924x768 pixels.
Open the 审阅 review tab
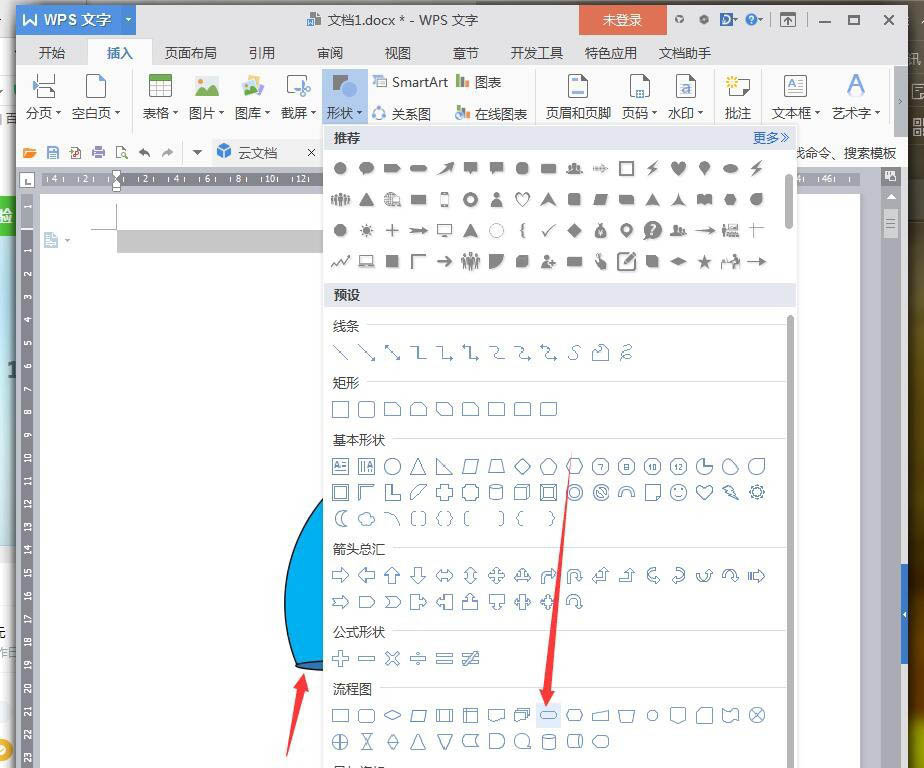(x=330, y=53)
